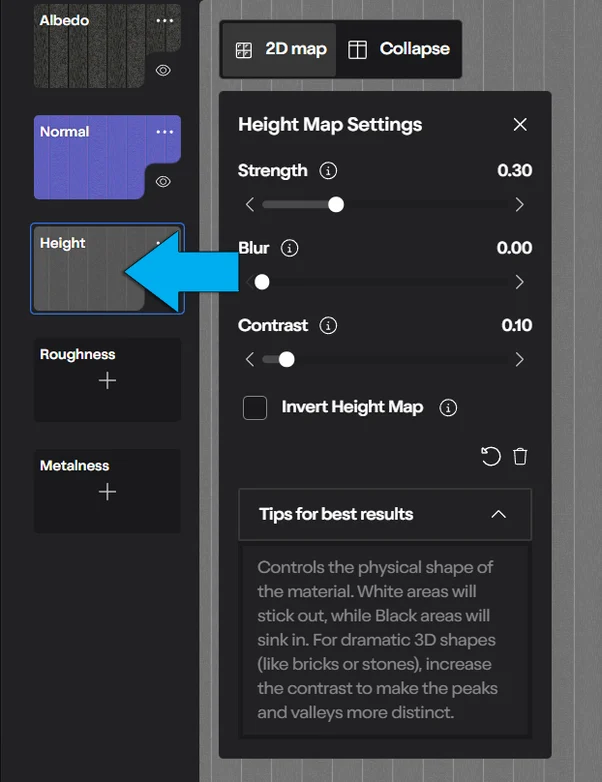Switch to the 2D map view
Image resolution: width=602 pixels, height=782 pixels.
[x=279, y=49]
